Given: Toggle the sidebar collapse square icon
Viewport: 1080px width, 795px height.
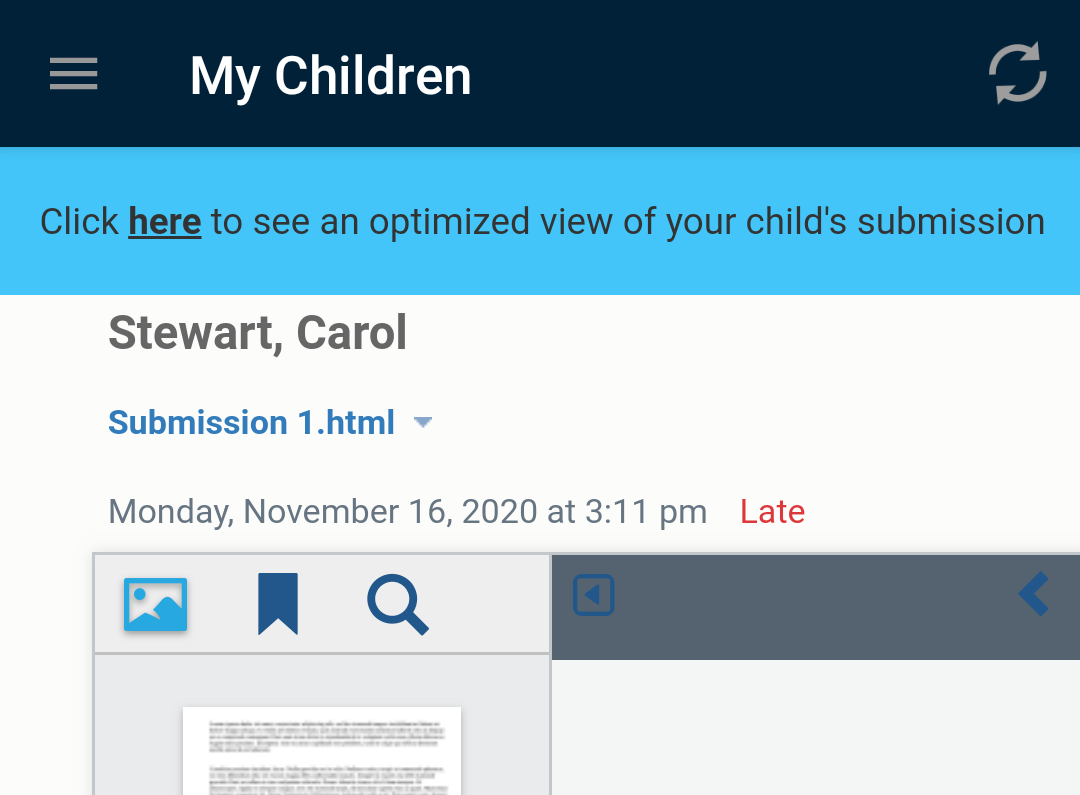Looking at the screenshot, I should pyautogui.click(x=593, y=596).
